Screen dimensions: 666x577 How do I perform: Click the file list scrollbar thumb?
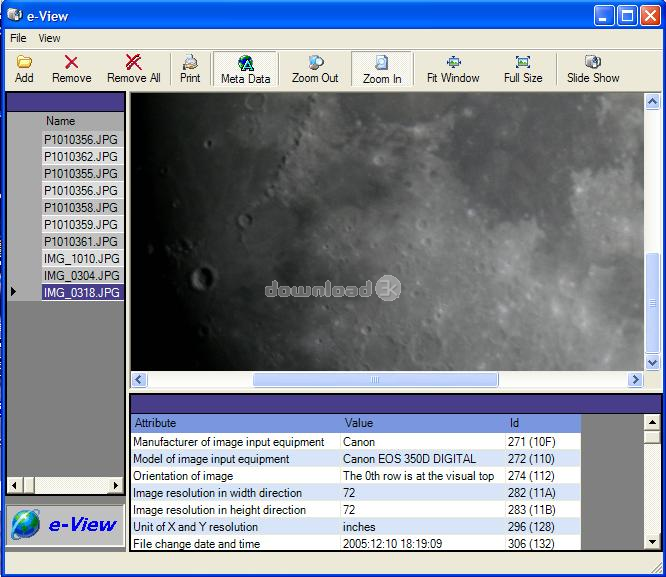click(29, 485)
